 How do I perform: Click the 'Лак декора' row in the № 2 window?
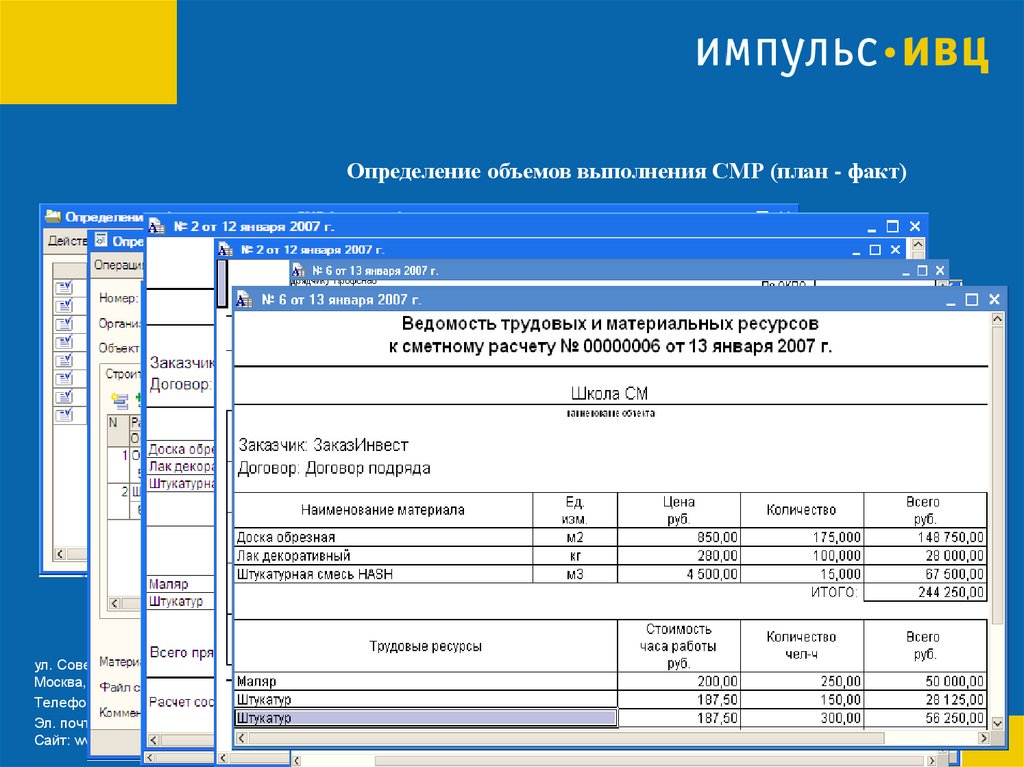(x=181, y=466)
